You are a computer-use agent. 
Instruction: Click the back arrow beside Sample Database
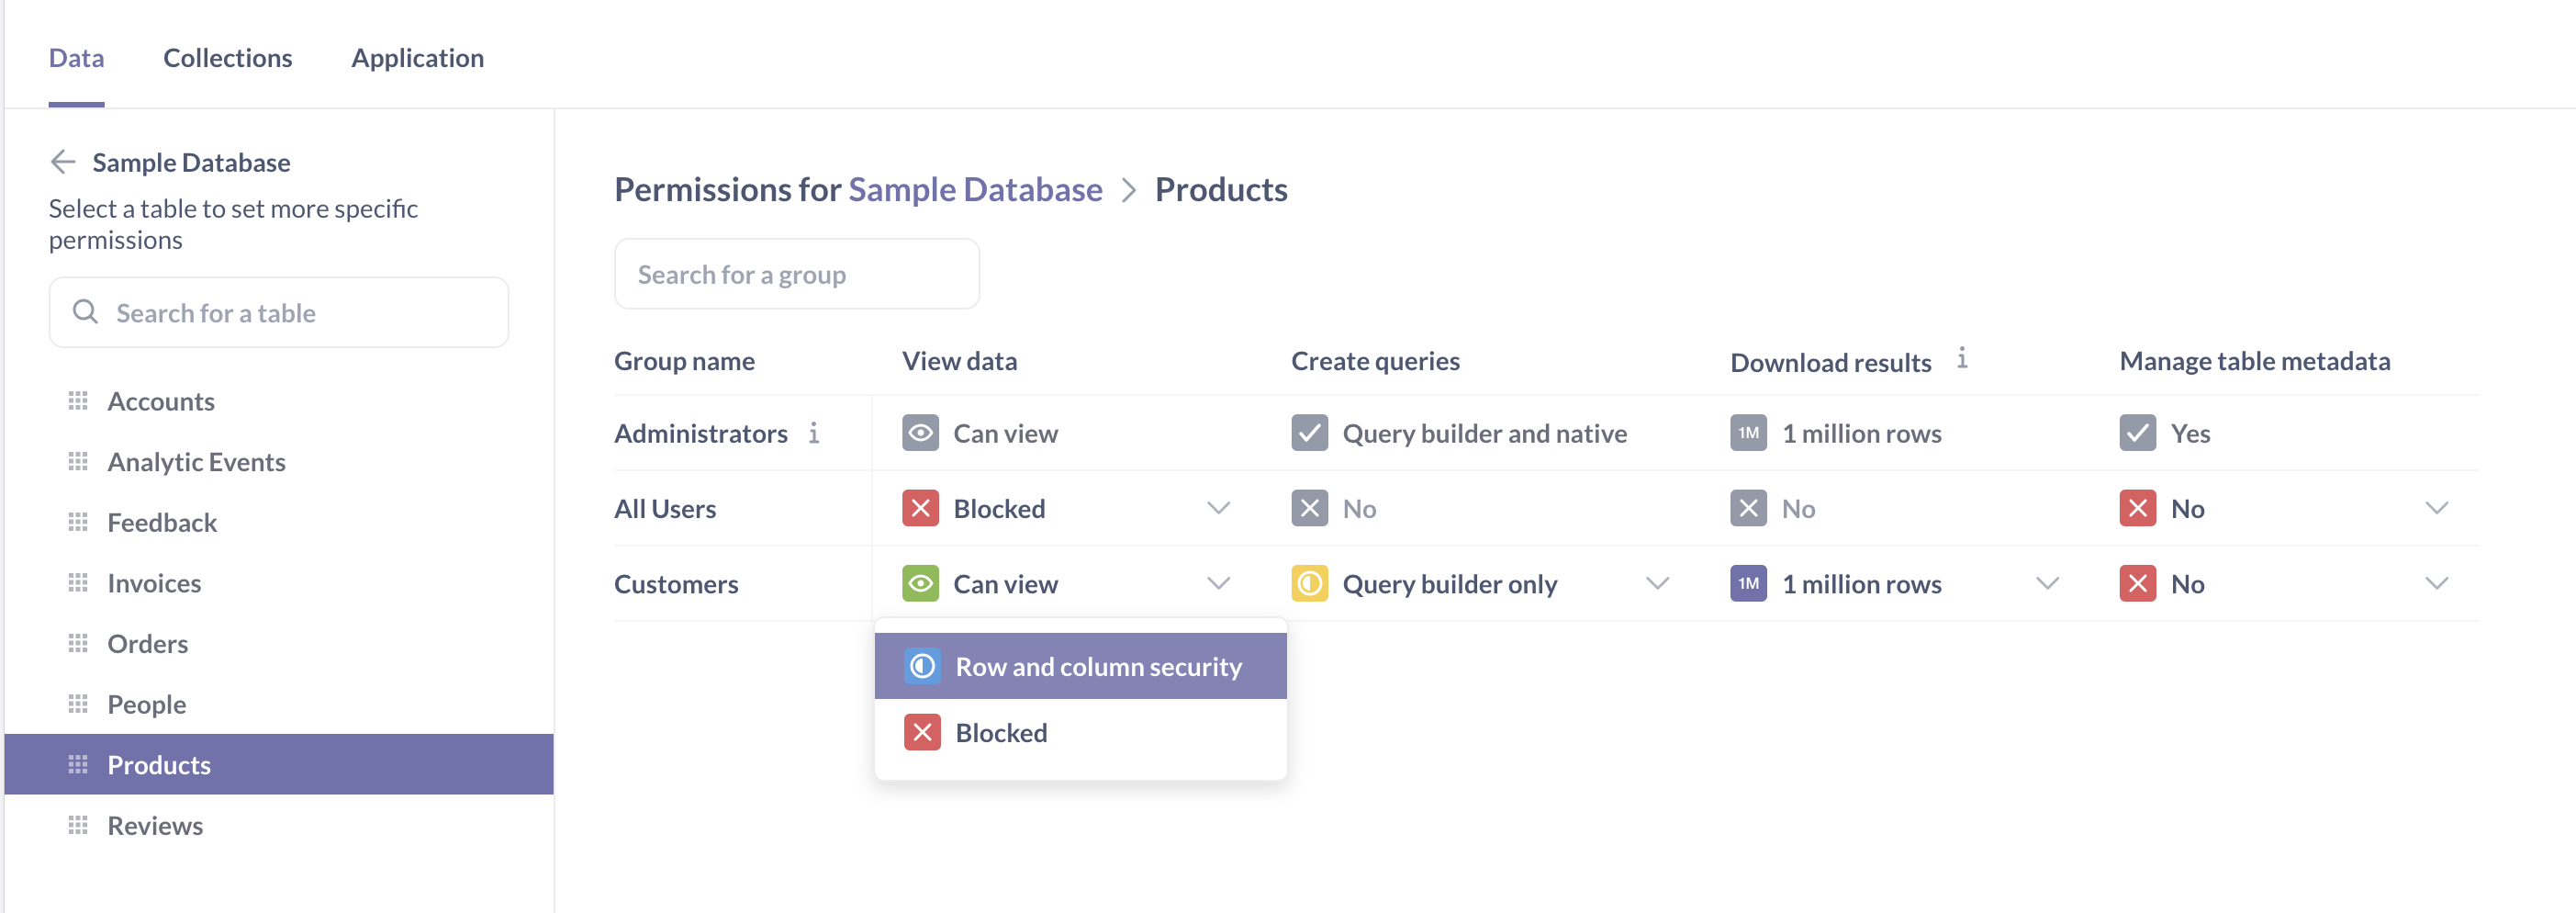pos(63,162)
